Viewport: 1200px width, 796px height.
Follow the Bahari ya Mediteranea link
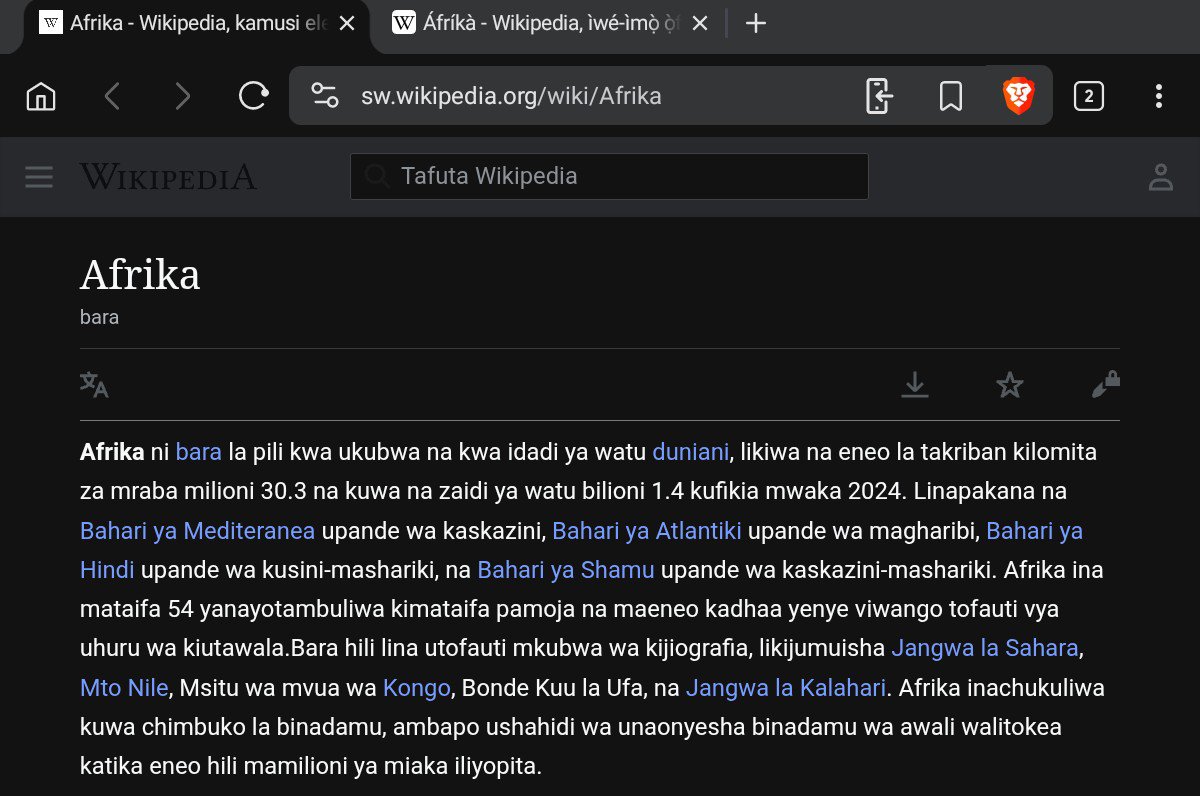(x=197, y=531)
